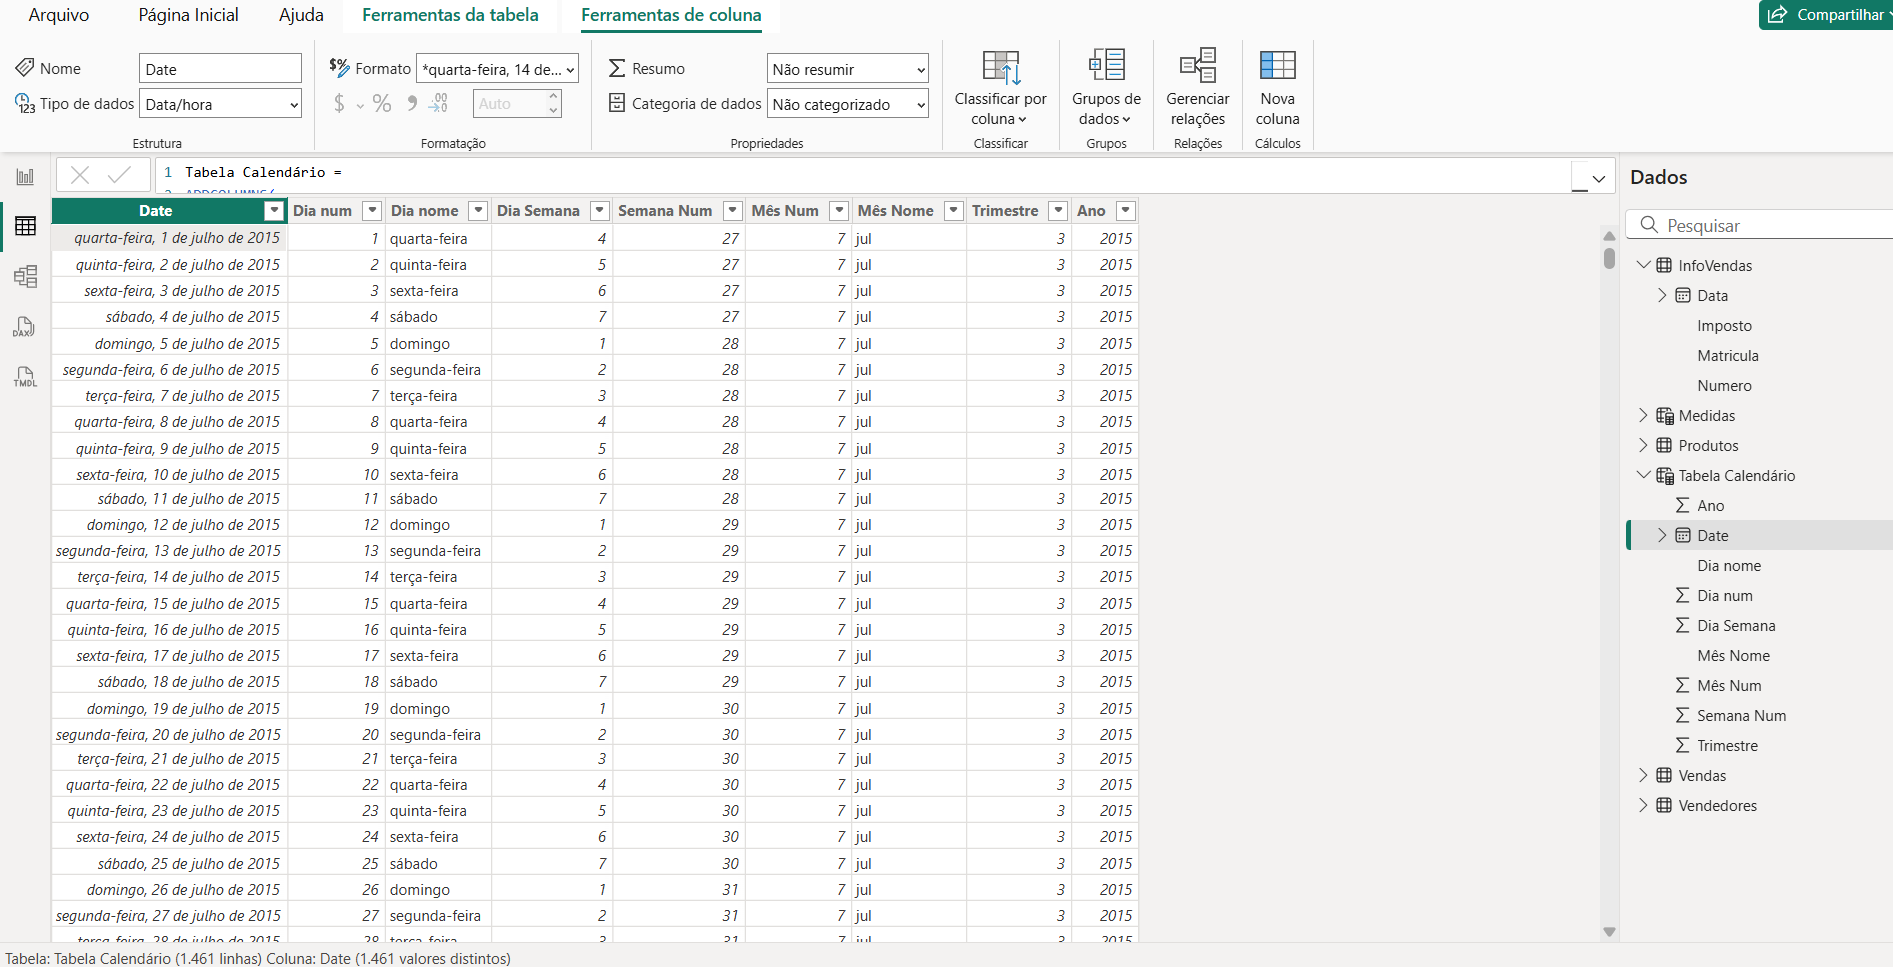Expand the Date hierarchy in Tabela Calendário
This screenshot has height=967, width=1893.
click(x=1662, y=535)
